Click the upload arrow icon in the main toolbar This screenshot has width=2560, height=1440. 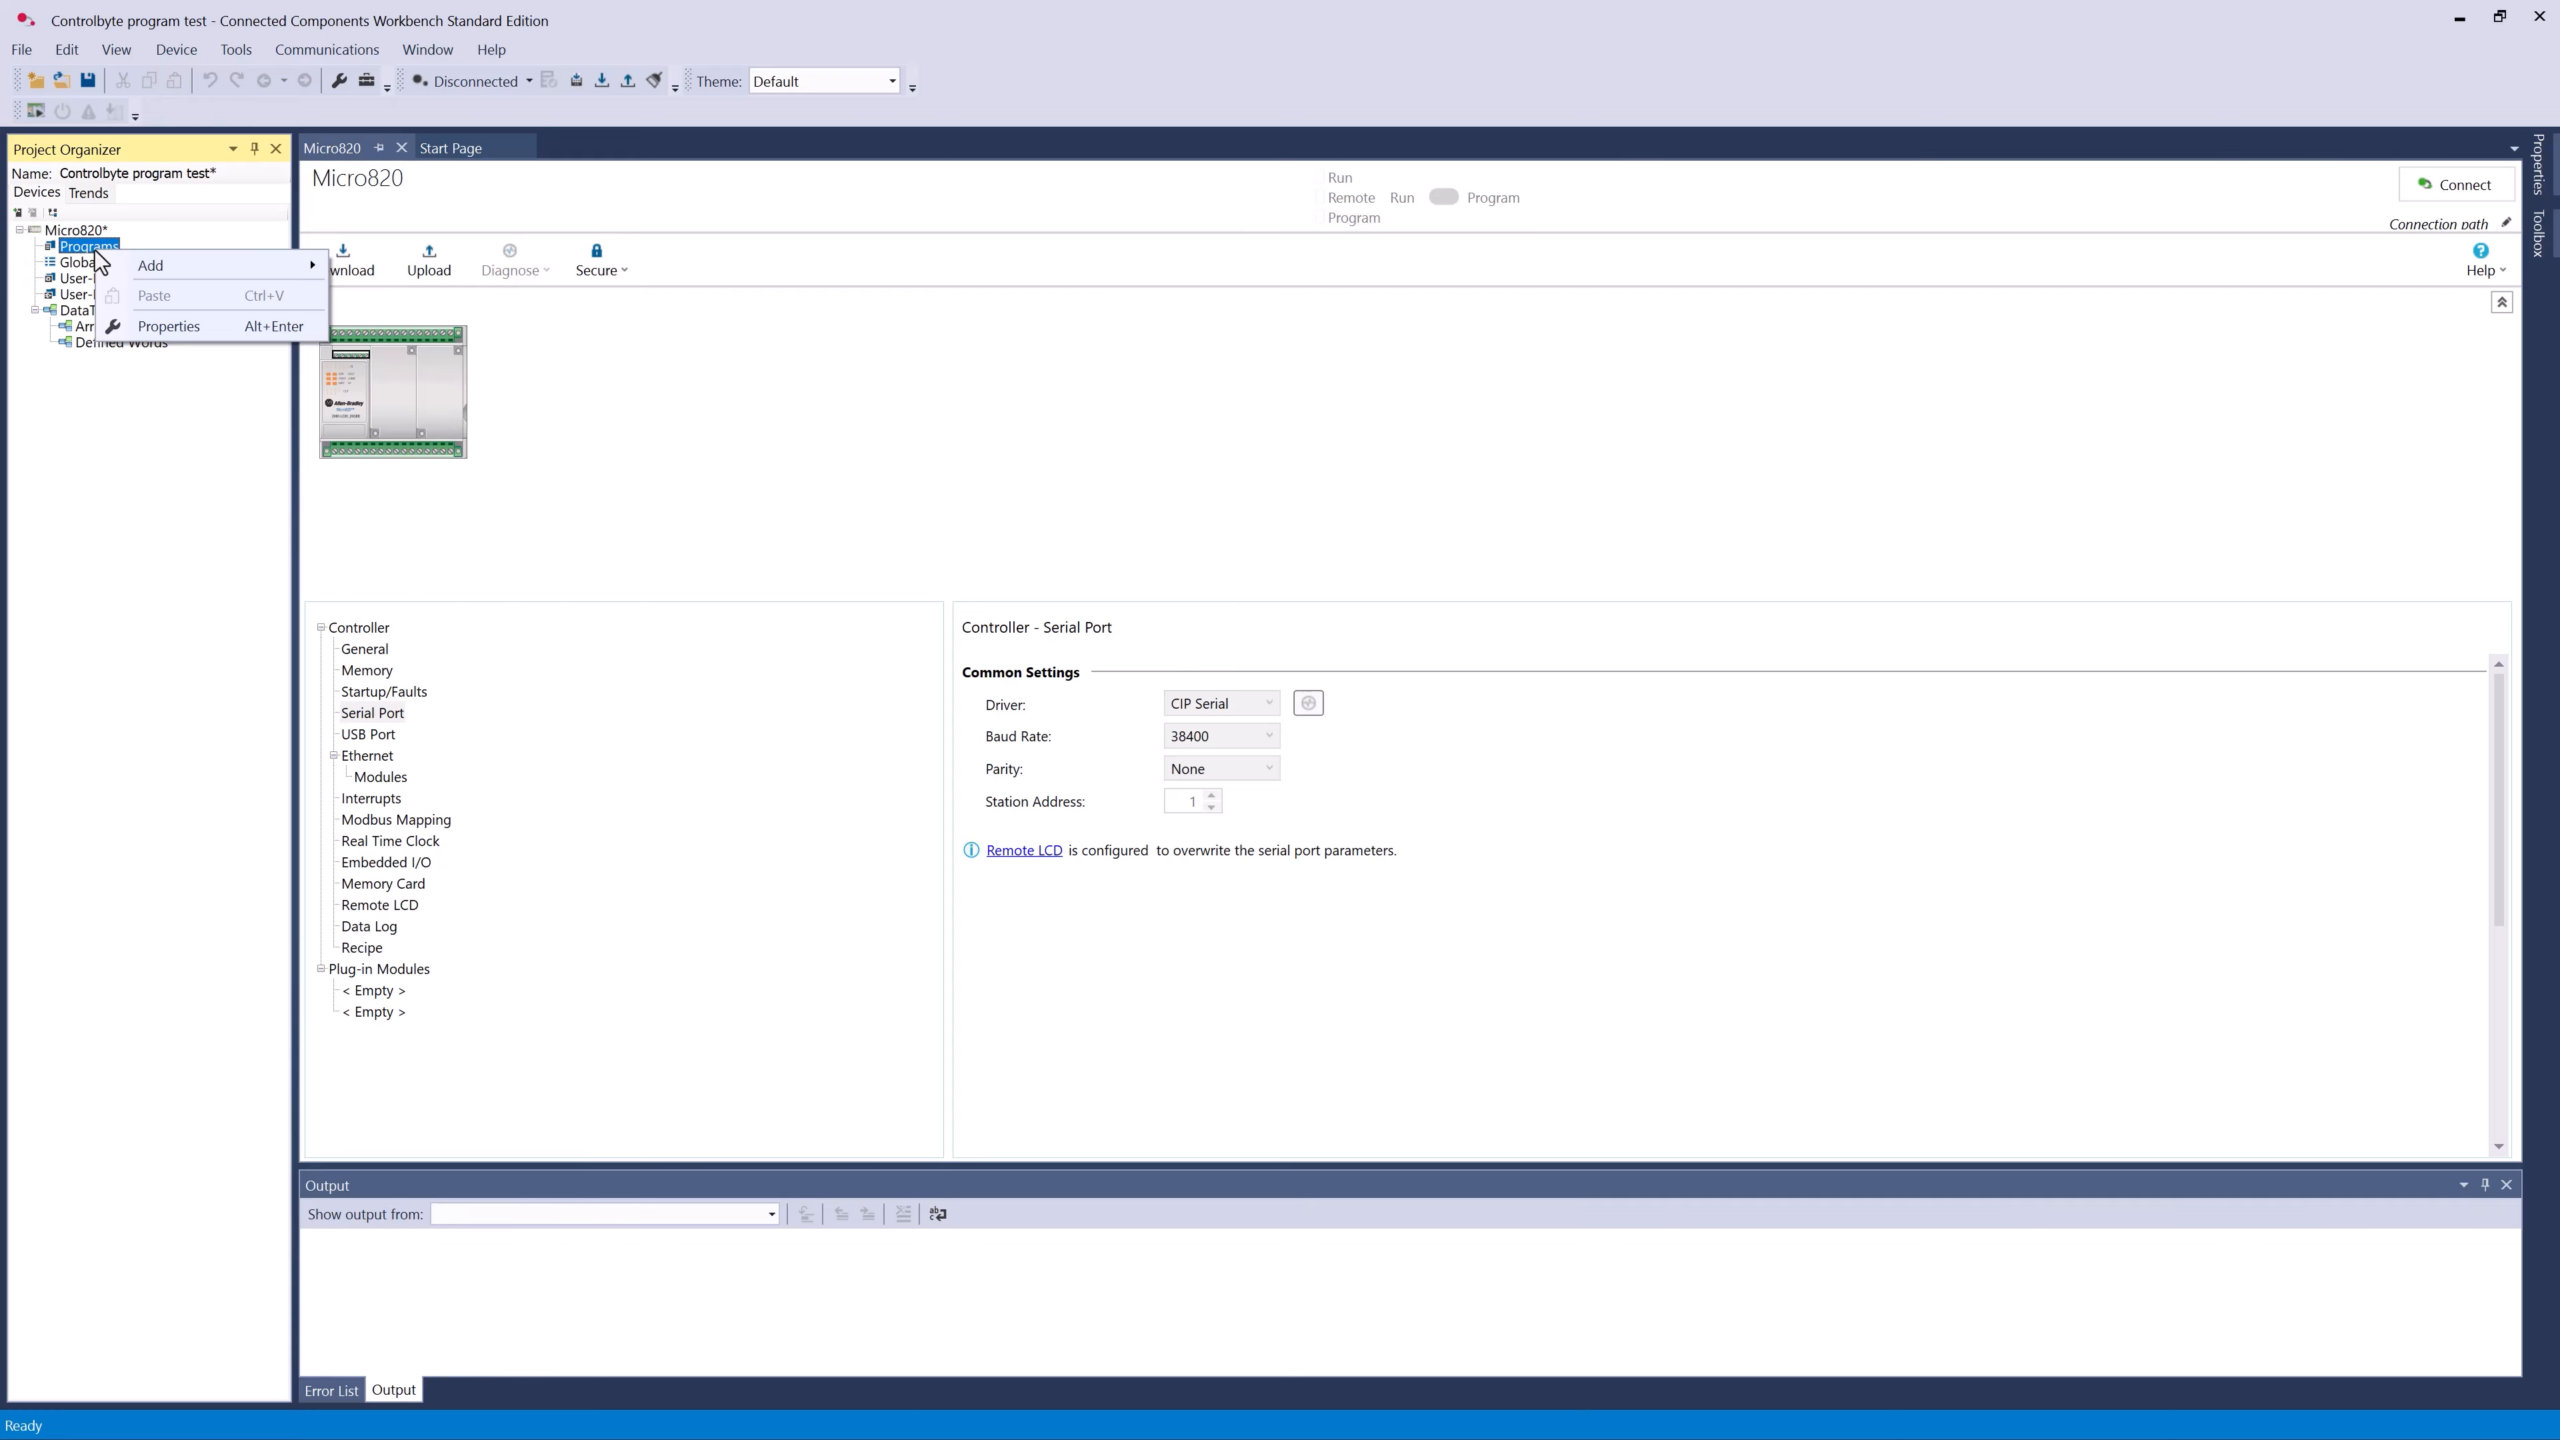click(628, 81)
